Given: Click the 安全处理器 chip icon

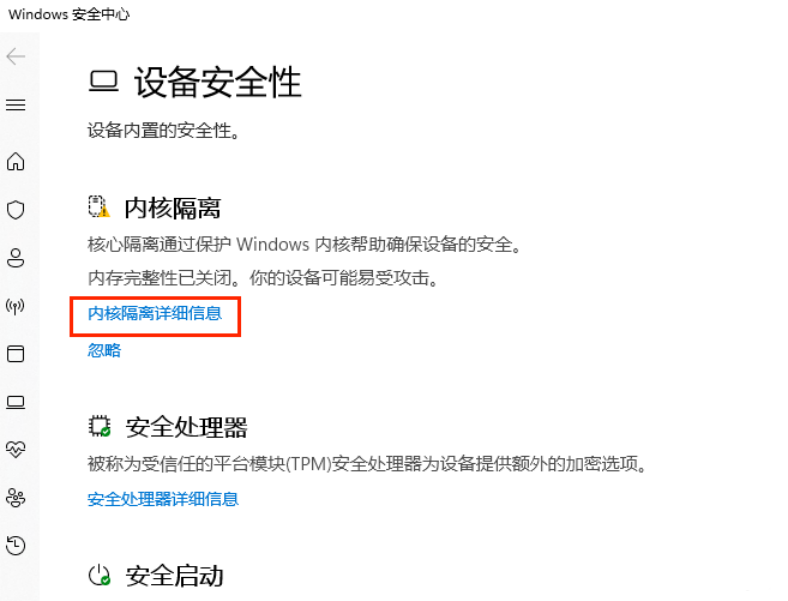Looking at the screenshot, I should (100, 426).
